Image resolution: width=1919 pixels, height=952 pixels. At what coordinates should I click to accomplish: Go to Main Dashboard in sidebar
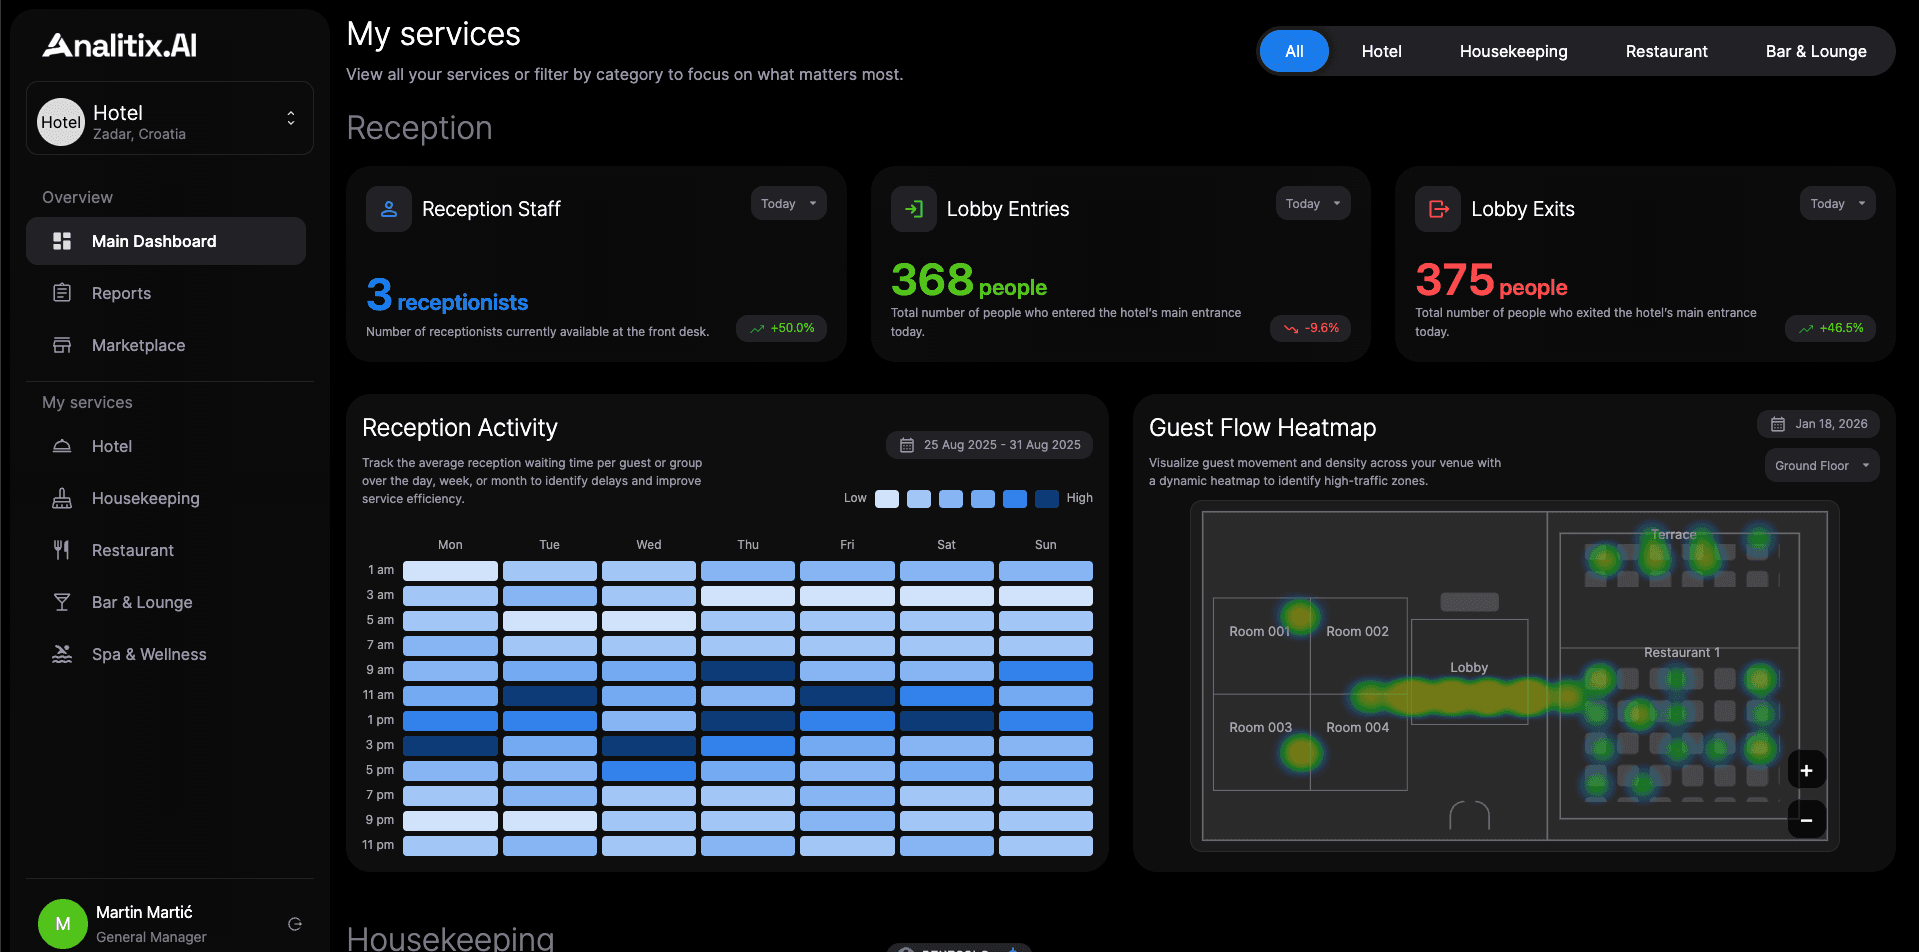click(166, 241)
